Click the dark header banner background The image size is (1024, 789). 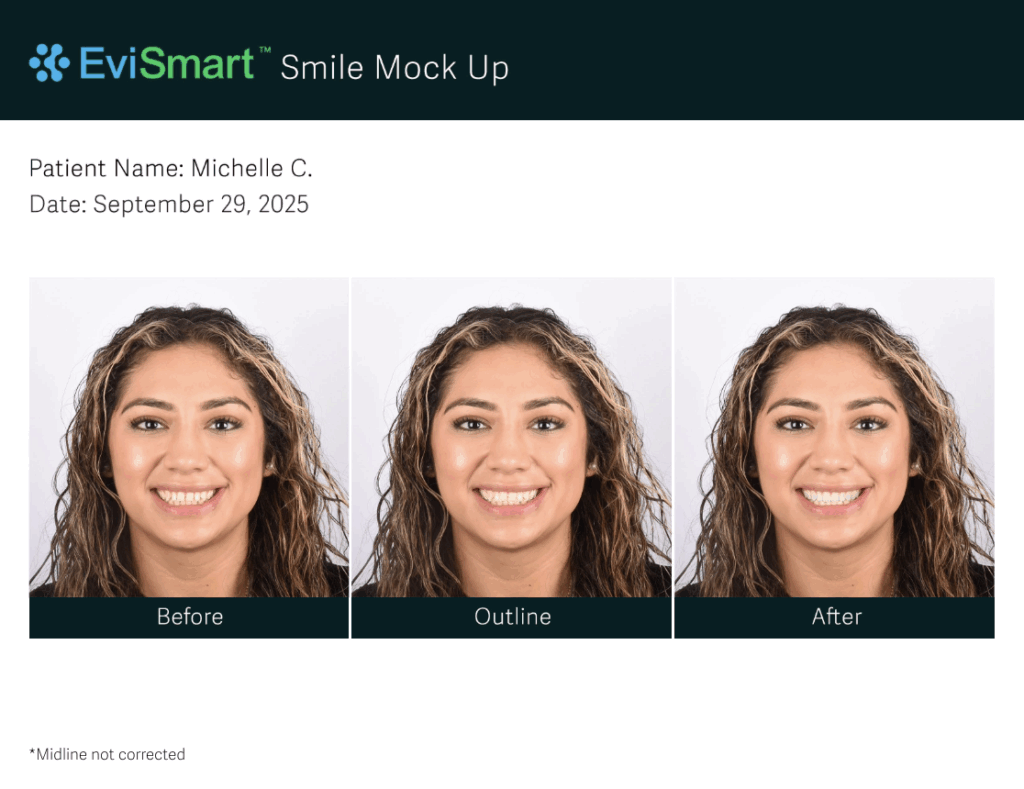718,60
